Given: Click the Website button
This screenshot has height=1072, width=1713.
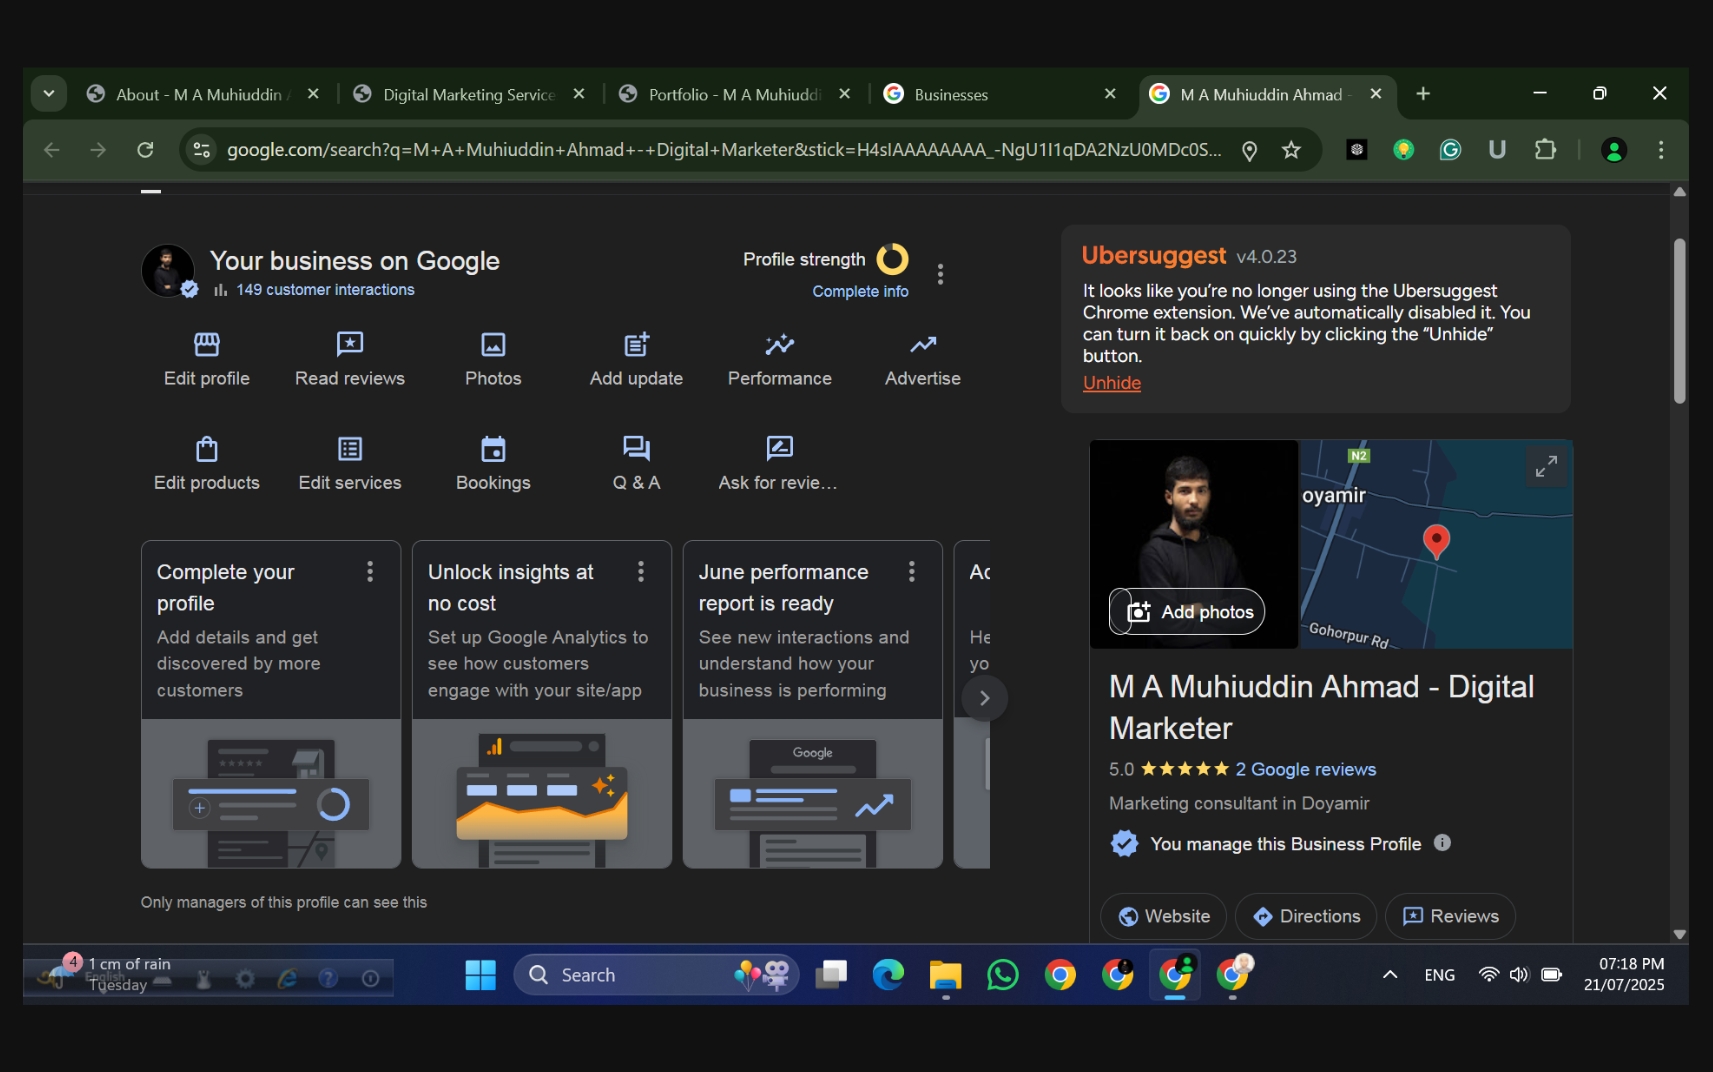Looking at the screenshot, I should (x=1164, y=916).
